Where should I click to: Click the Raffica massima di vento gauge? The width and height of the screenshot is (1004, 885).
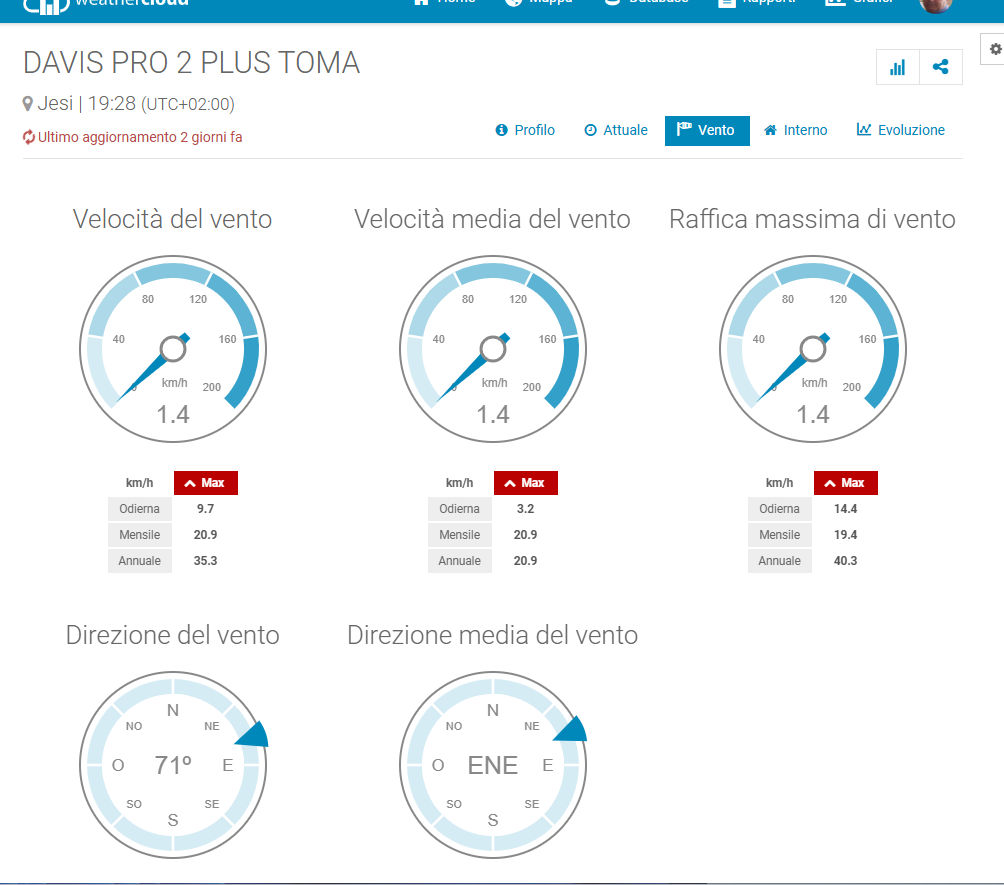point(813,348)
